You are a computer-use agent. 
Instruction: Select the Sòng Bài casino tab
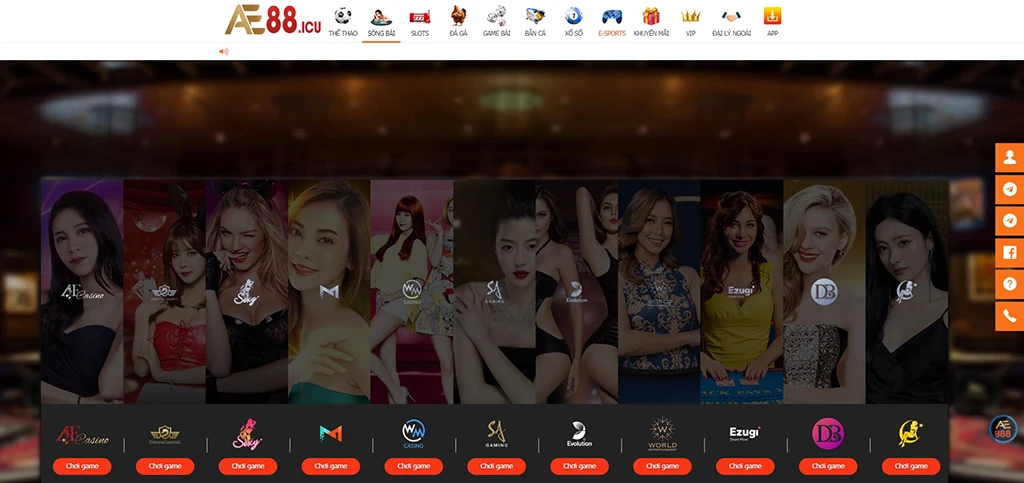click(x=381, y=17)
